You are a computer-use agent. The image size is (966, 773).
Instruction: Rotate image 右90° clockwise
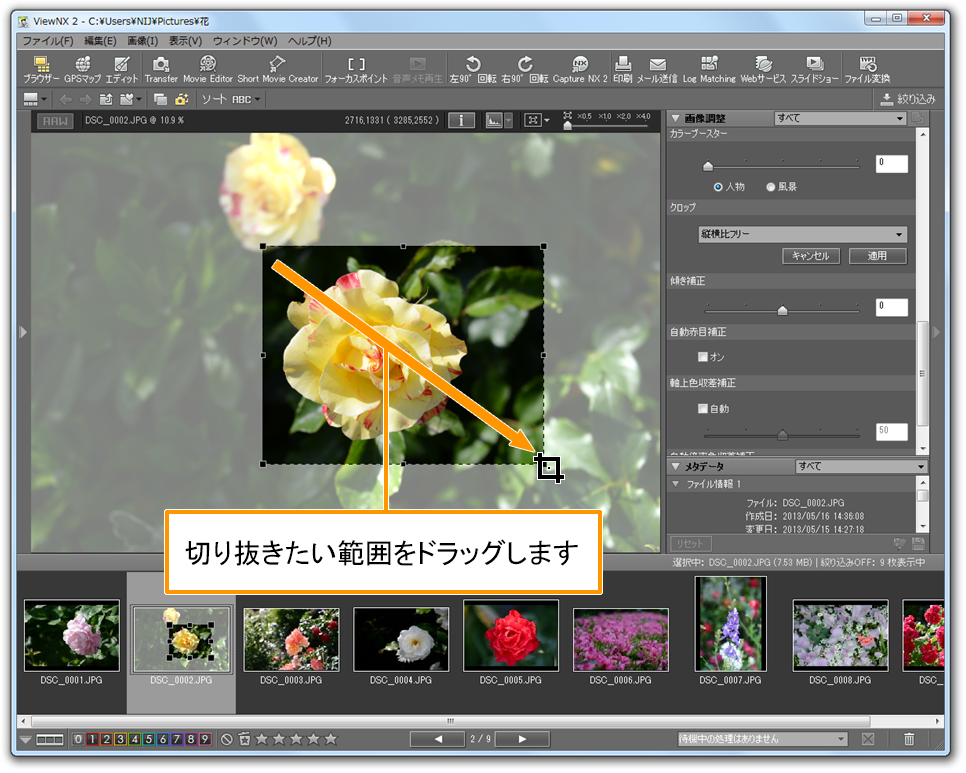[x=524, y=70]
